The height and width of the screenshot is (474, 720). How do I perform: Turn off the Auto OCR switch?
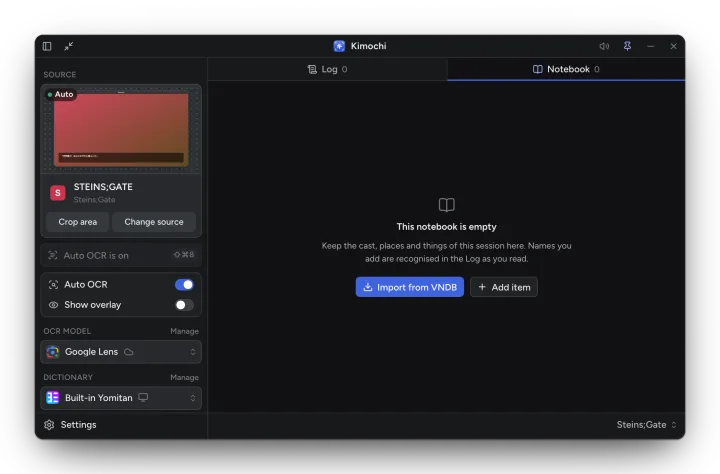184,285
